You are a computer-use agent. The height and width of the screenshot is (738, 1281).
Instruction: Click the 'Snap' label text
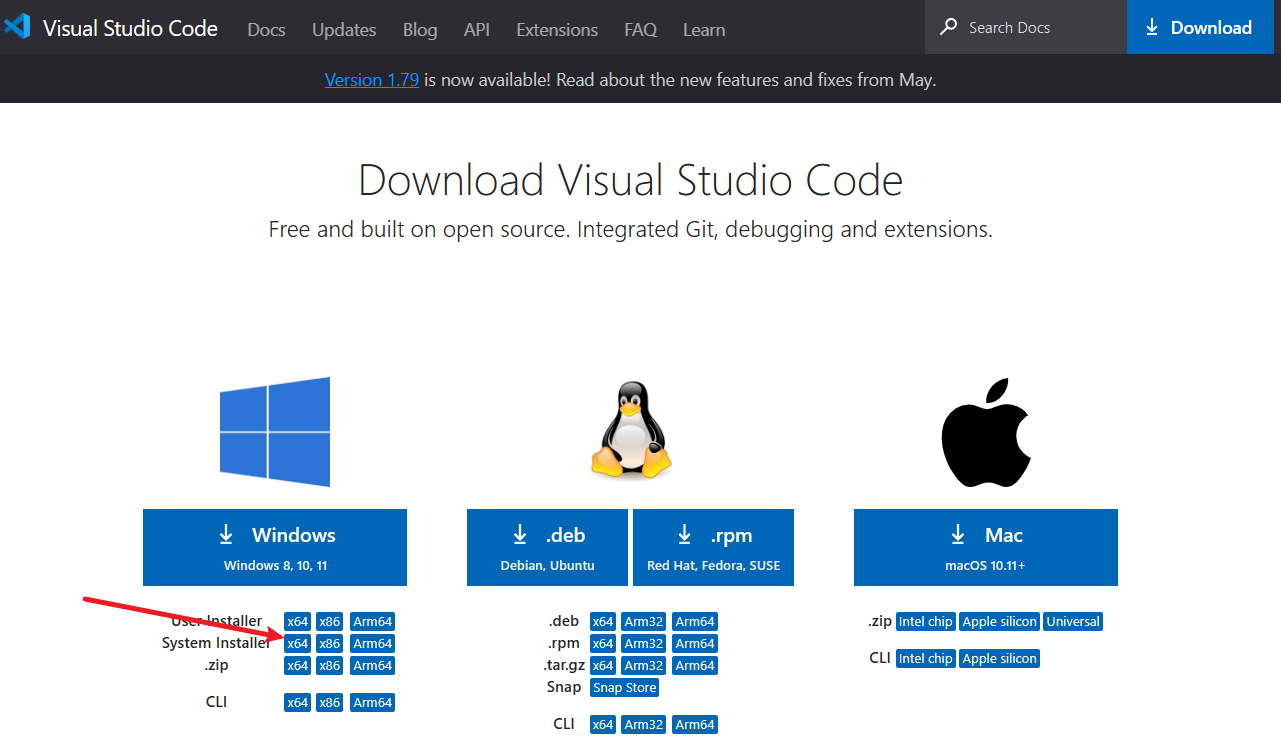click(564, 687)
